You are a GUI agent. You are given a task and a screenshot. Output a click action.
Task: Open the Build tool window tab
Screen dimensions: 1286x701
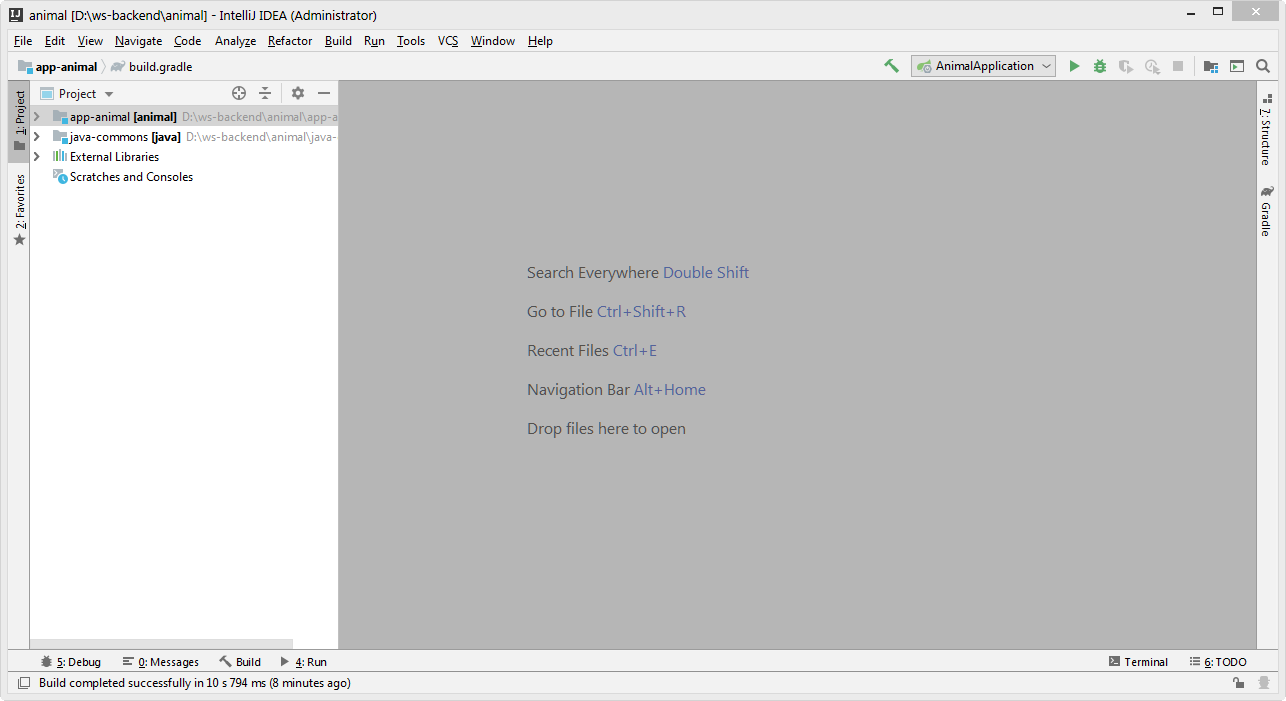[240, 662]
